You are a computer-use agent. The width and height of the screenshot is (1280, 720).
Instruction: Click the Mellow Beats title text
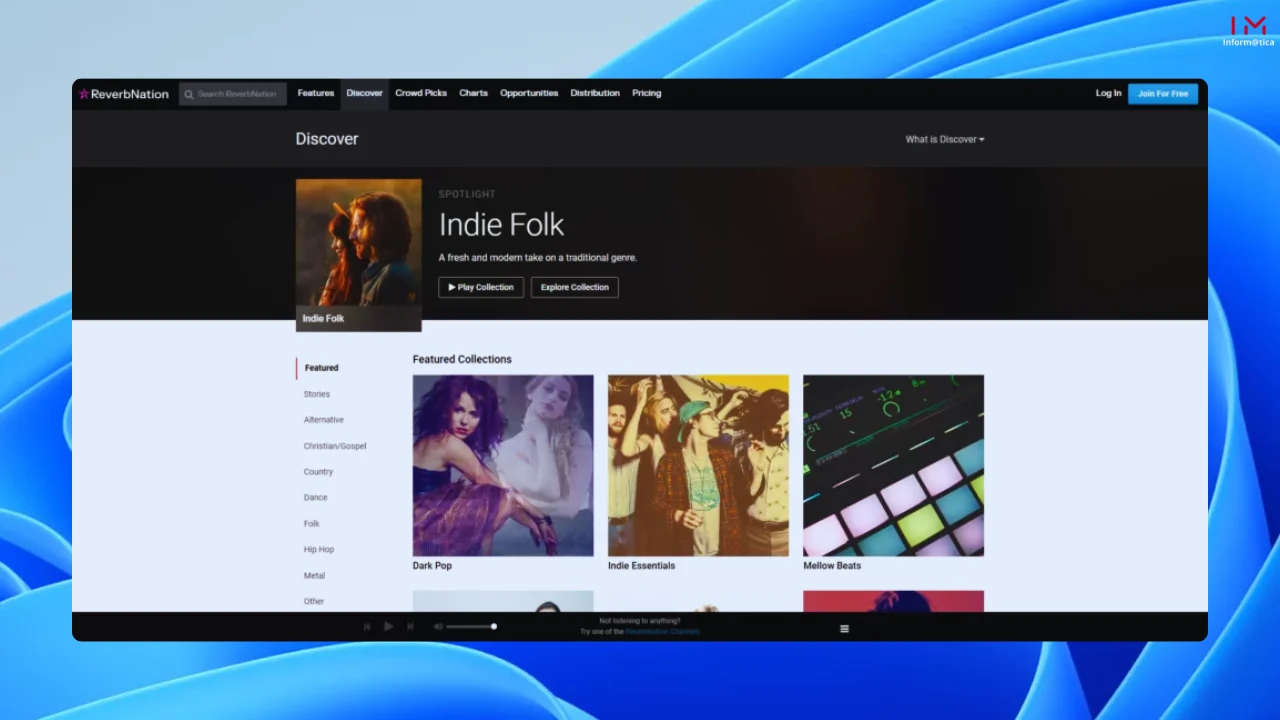832,566
